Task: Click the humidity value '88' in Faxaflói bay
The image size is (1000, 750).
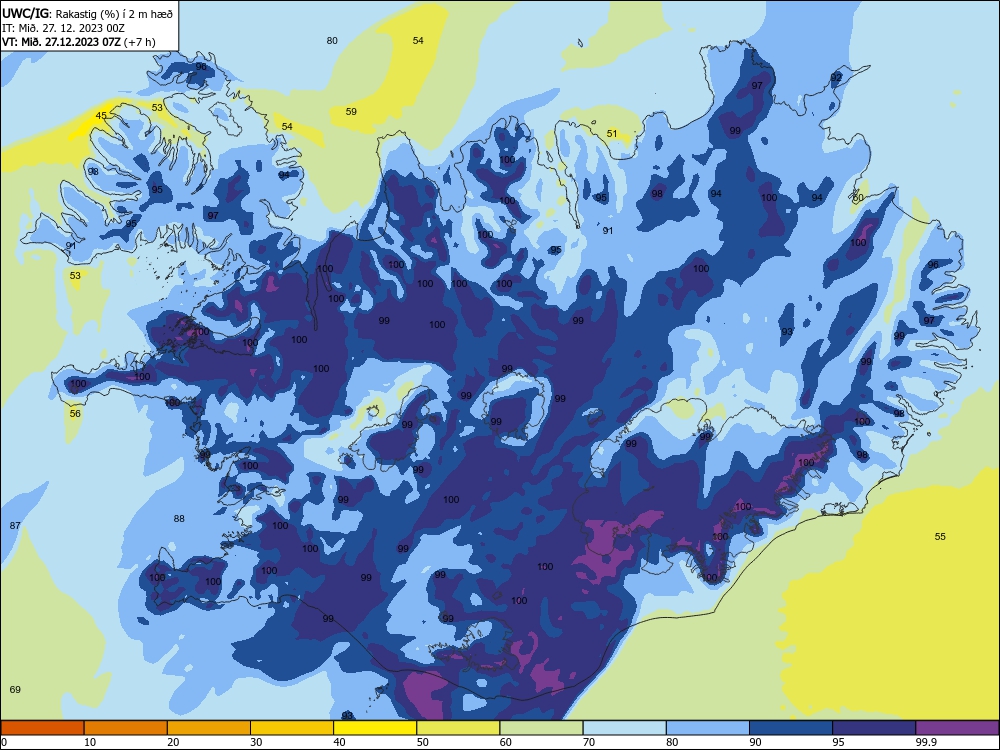Action: coord(179,518)
